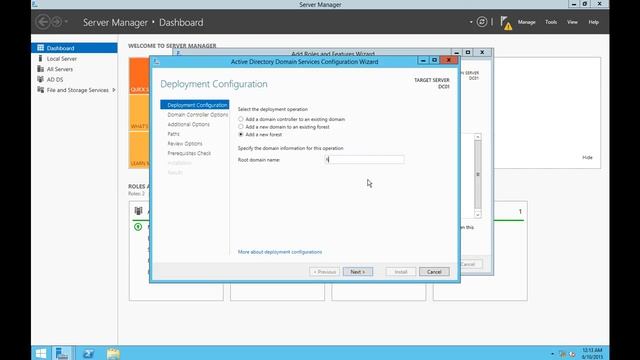
Task: Click the Next button in wizard
Action: click(x=358, y=272)
